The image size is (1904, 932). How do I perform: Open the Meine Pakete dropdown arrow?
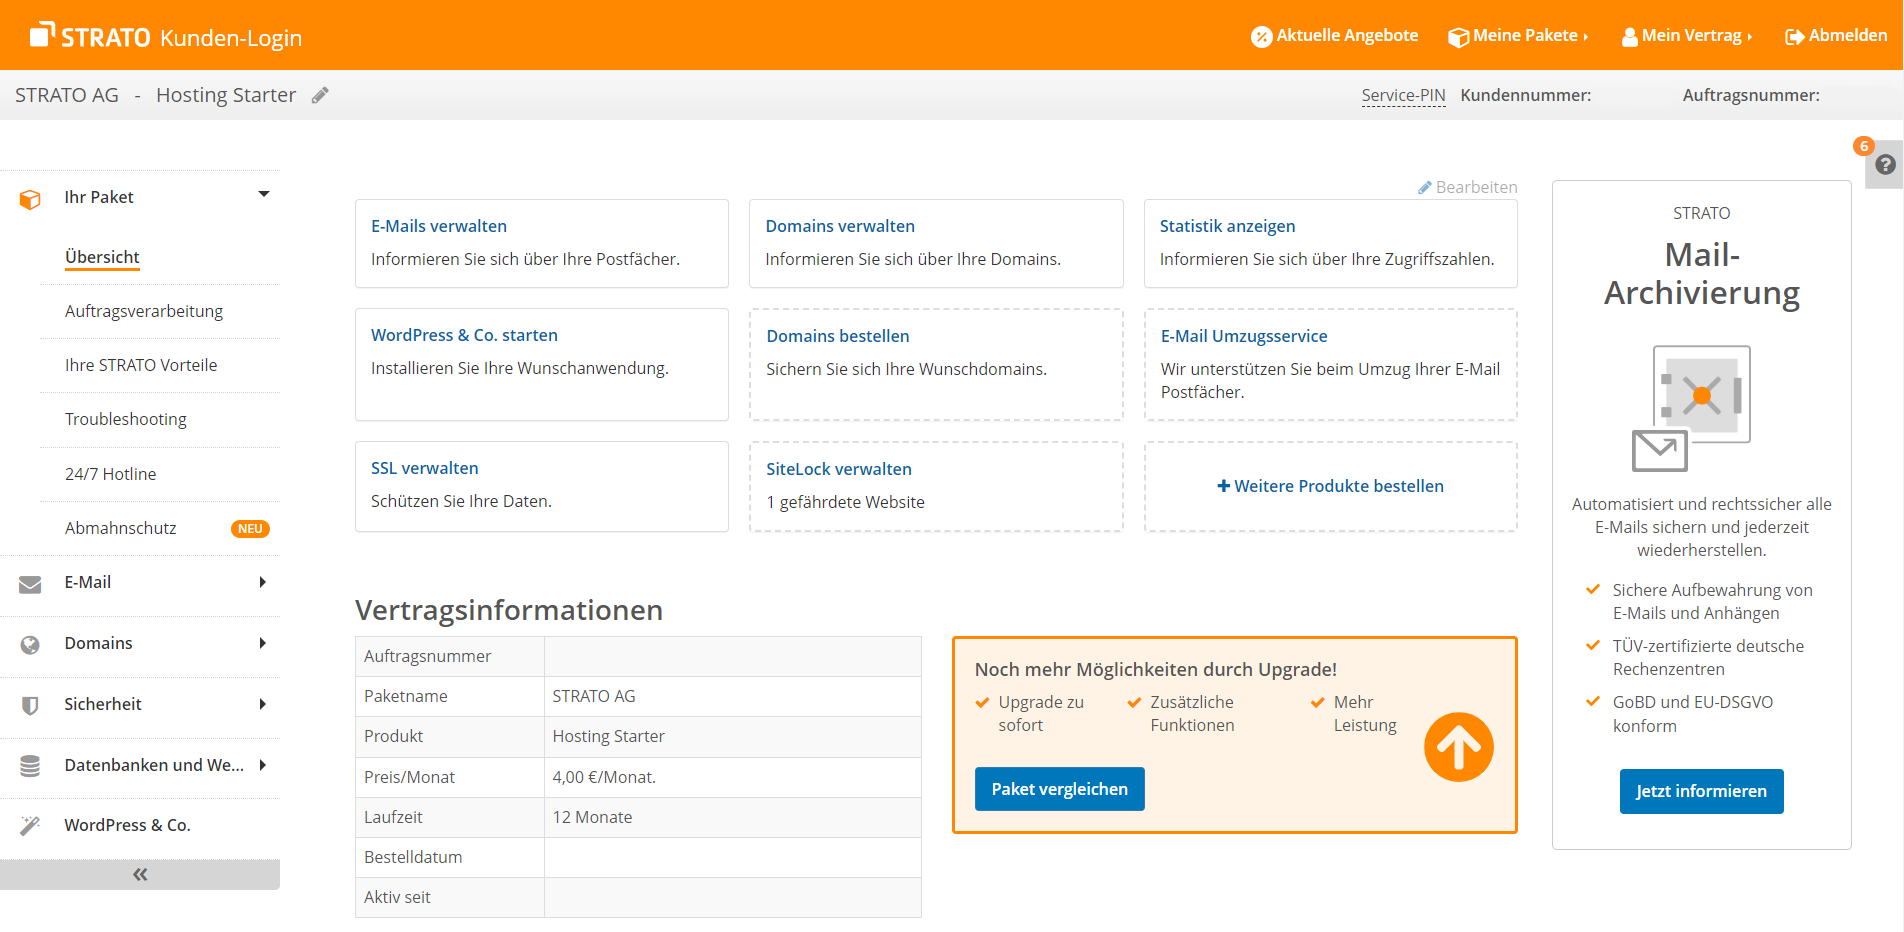tap(1586, 37)
